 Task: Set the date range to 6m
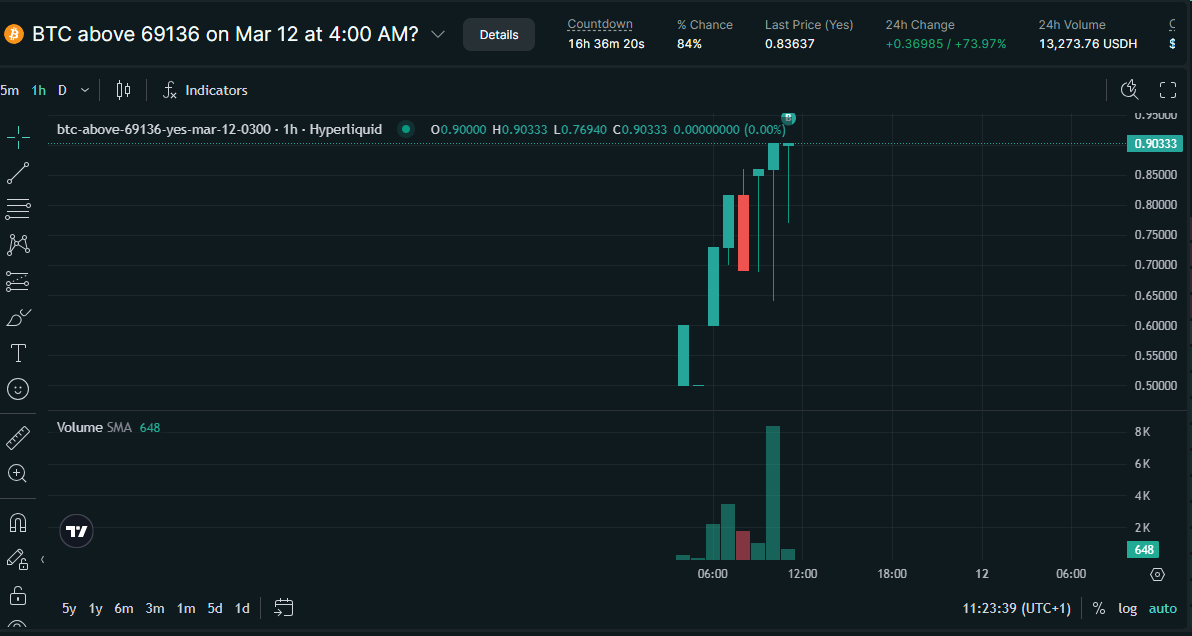click(124, 609)
